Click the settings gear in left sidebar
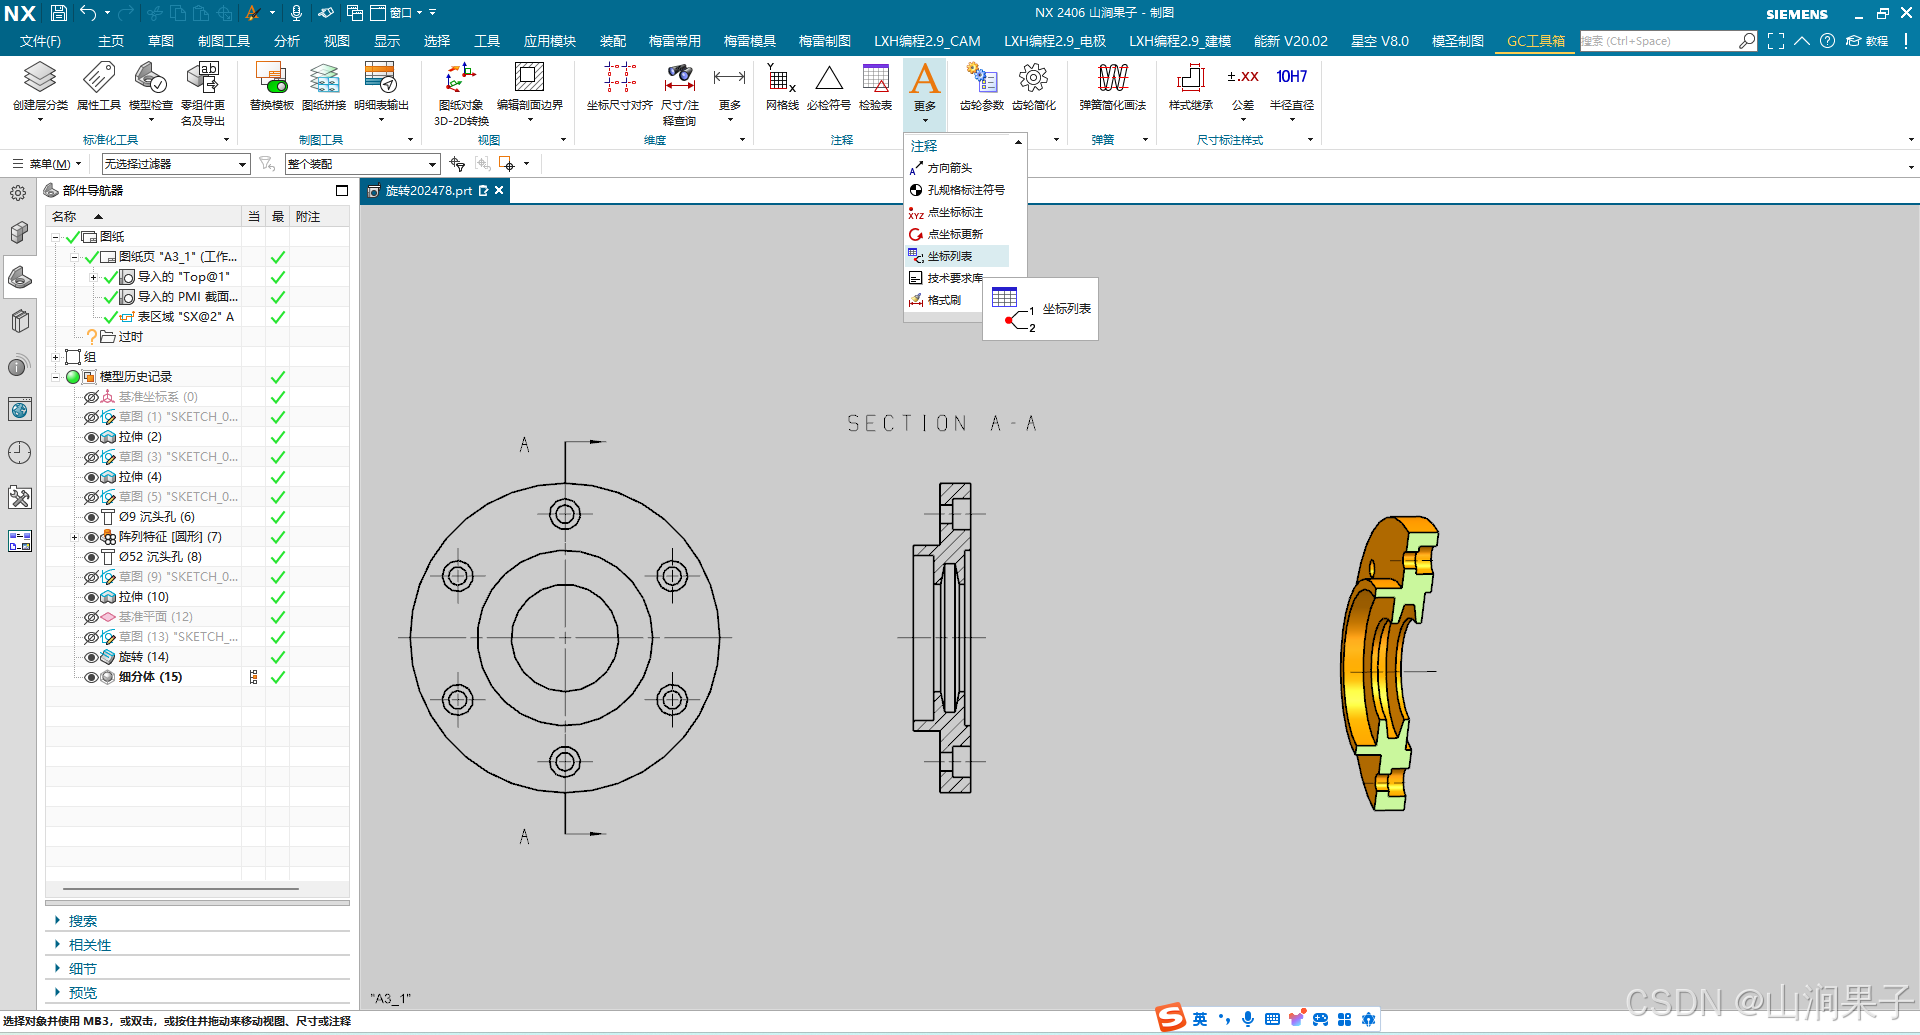The height and width of the screenshot is (1035, 1920). 18,193
